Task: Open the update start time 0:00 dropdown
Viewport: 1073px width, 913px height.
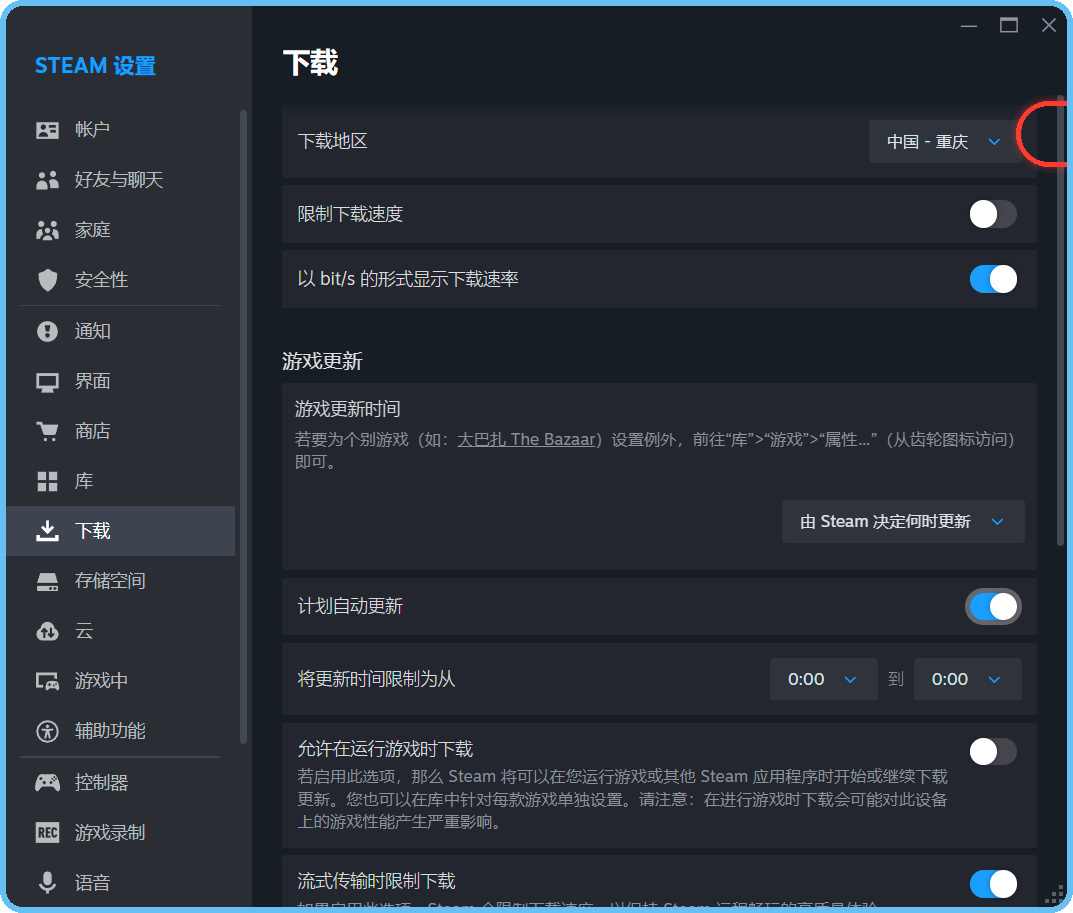Action: coord(823,679)
